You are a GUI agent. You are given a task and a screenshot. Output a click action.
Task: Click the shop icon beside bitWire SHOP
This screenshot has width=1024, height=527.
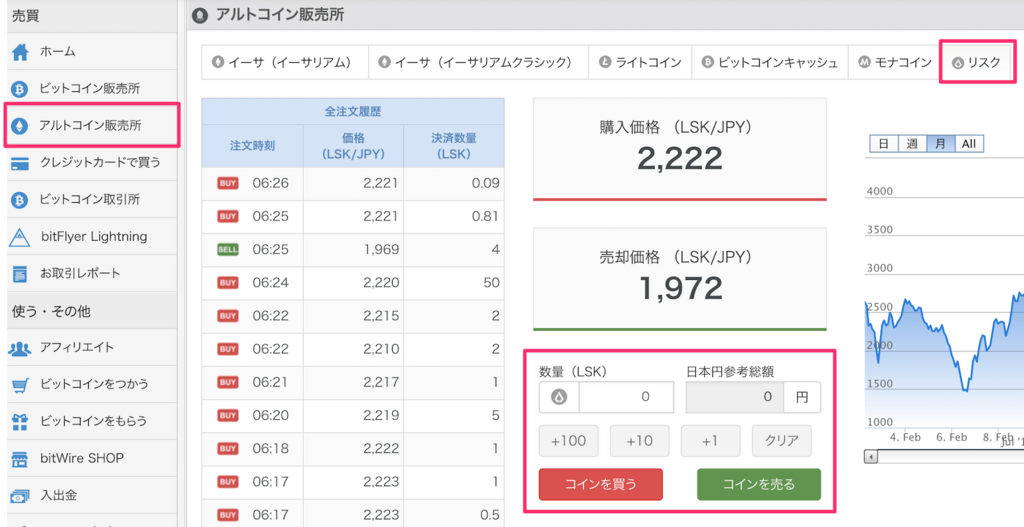click(20, 458)
